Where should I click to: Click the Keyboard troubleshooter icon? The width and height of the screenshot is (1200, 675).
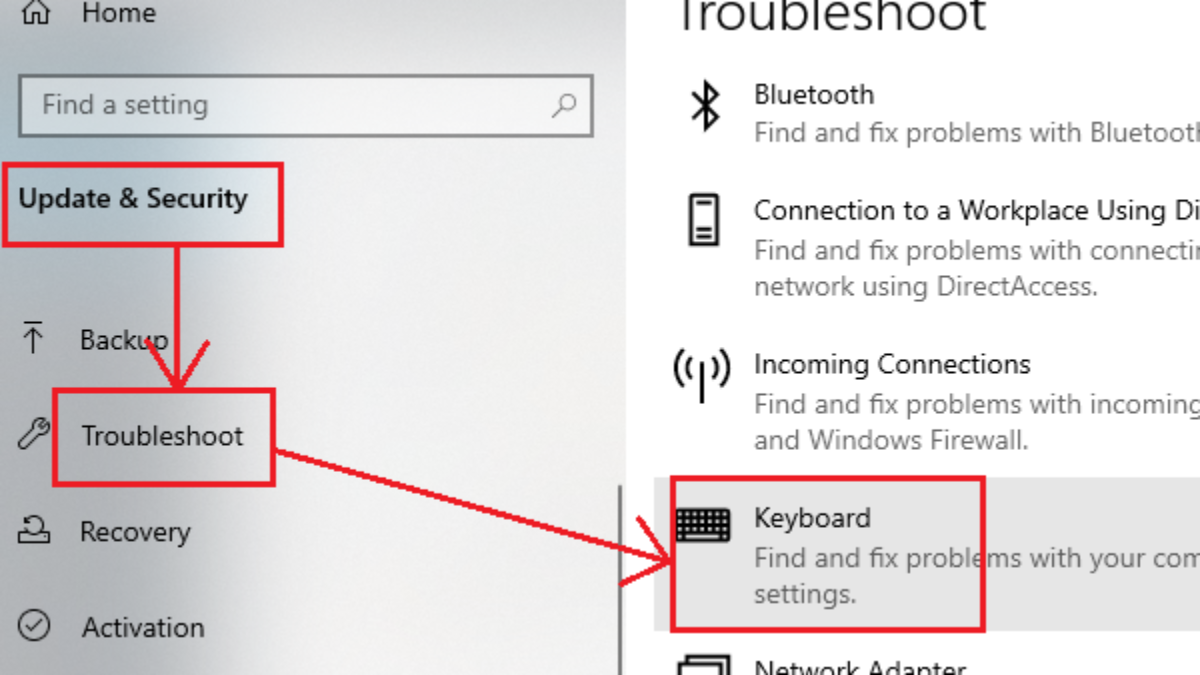coord(703,524)
